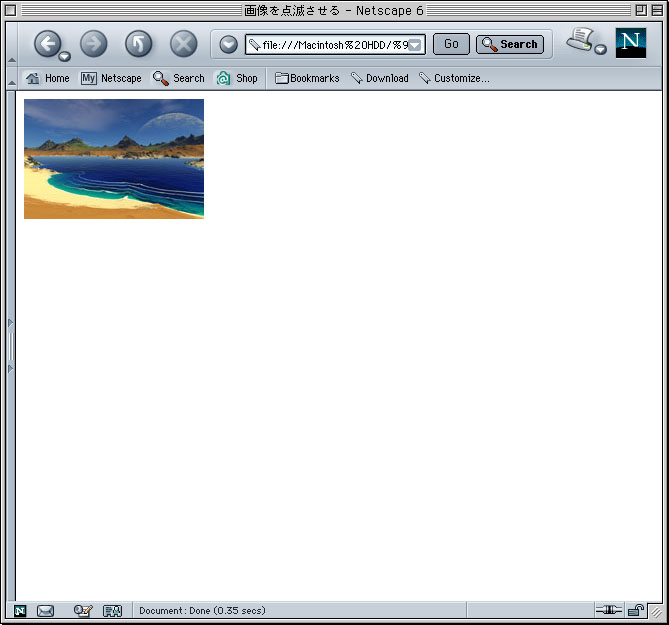Open Search link in personal toolbar

coord(179,78)
